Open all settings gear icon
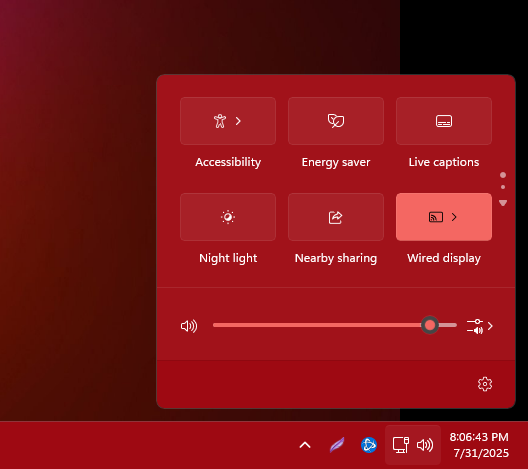Image resolution: width=528 pixels, height=469 pixels. (485, 384)
